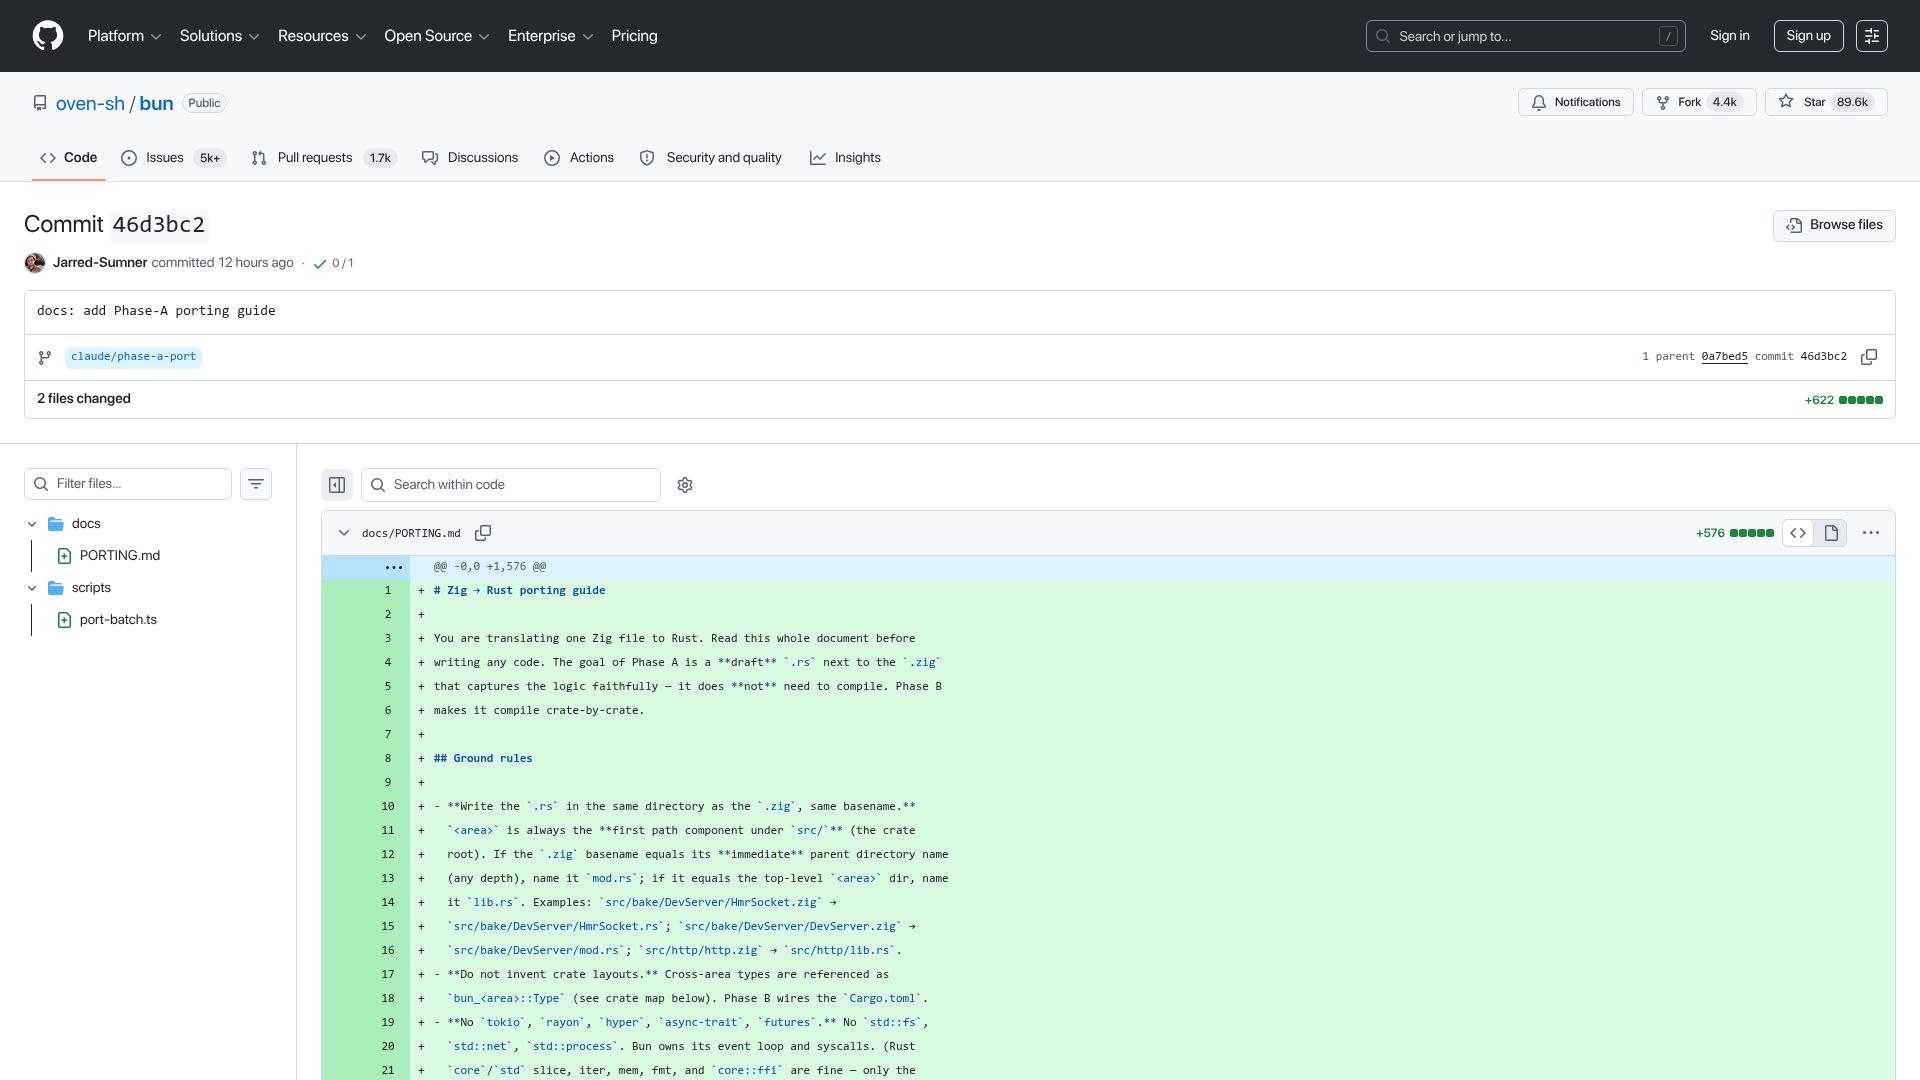Click the repository icon before oven-sh
The image size is (1920, 1080).
[40, 103]
